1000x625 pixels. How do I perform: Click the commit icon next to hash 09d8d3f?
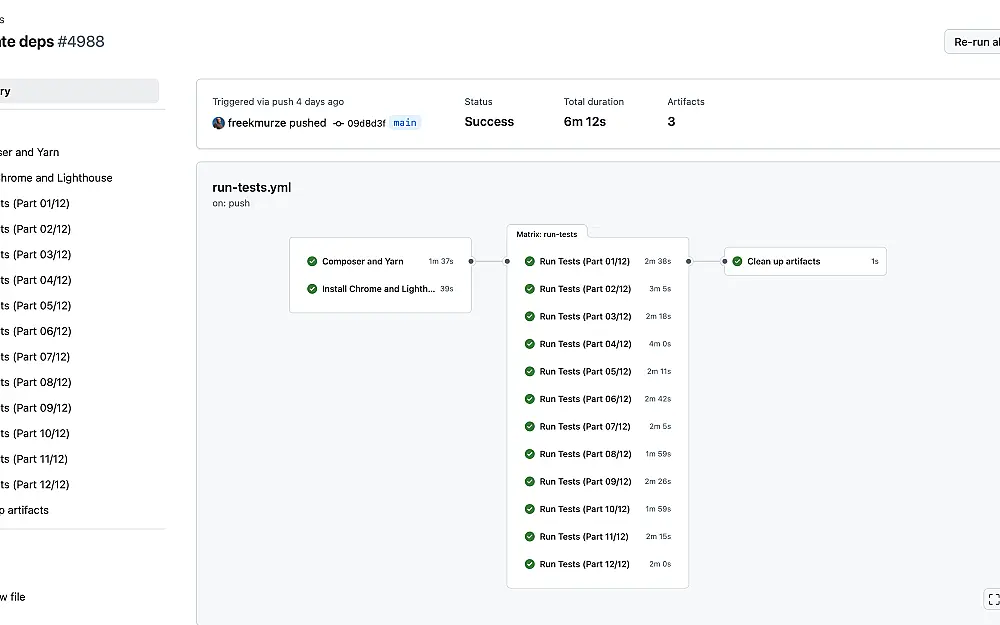pyautogui.click(x=339, y=124)
